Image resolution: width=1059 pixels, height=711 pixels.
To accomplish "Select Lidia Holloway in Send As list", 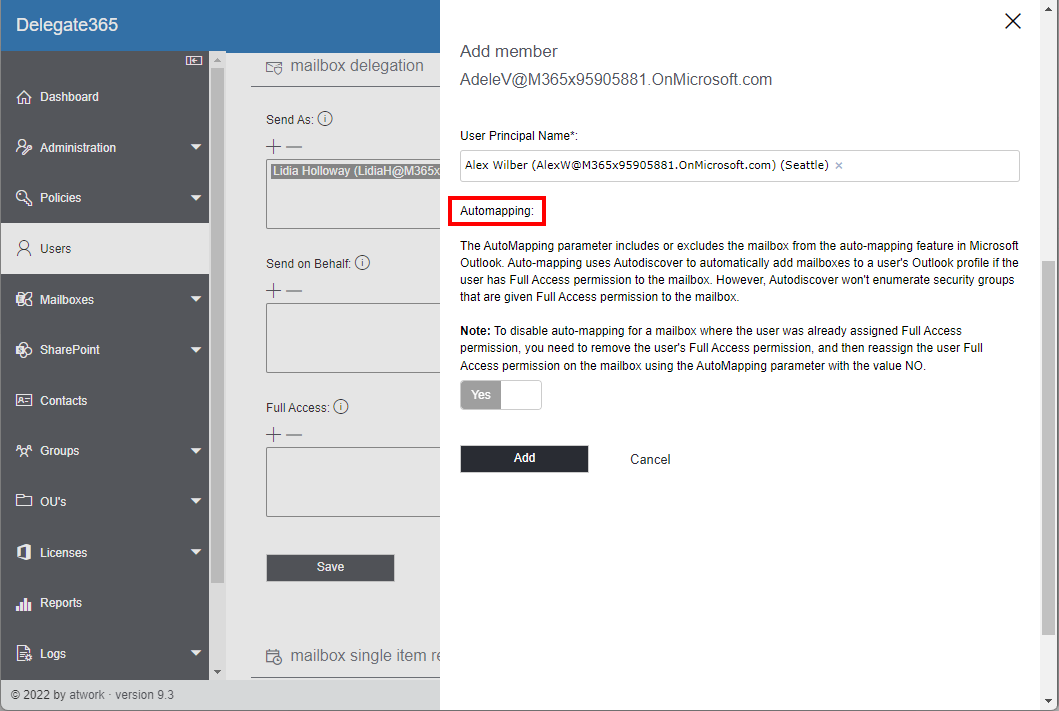I will click(356, 171).
